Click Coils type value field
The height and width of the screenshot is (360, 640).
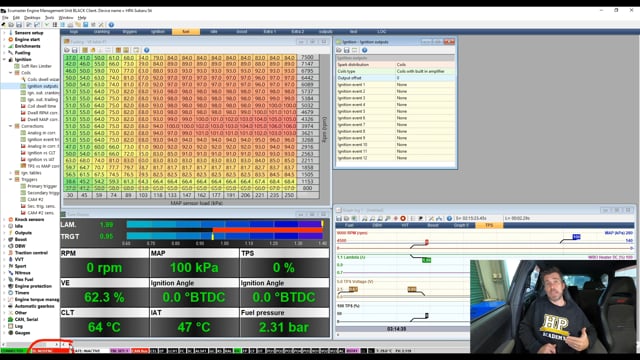424,71
